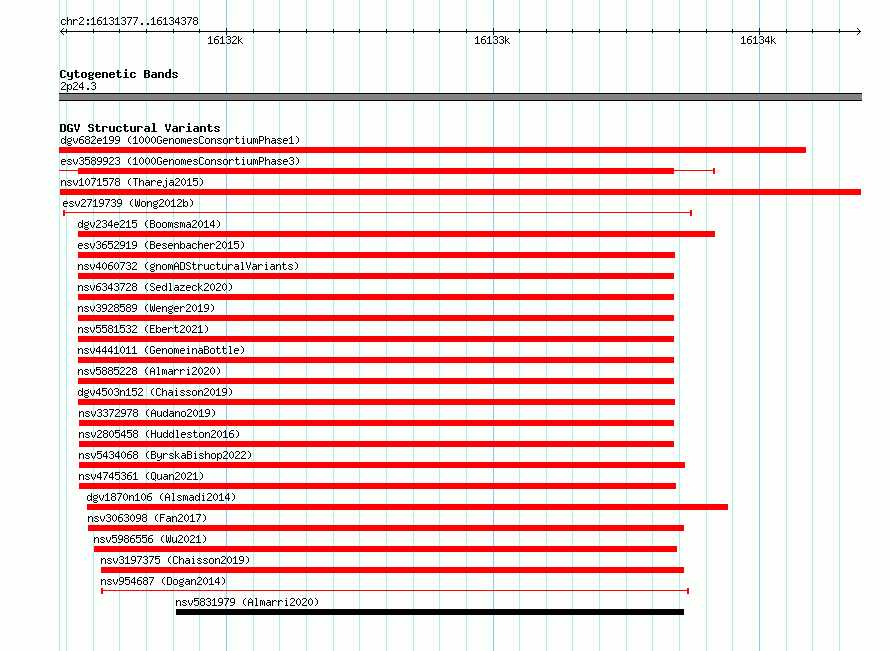
Task: Click the nsv3372978 red bar
Action: pyautogui.click(x=376, y=423)
